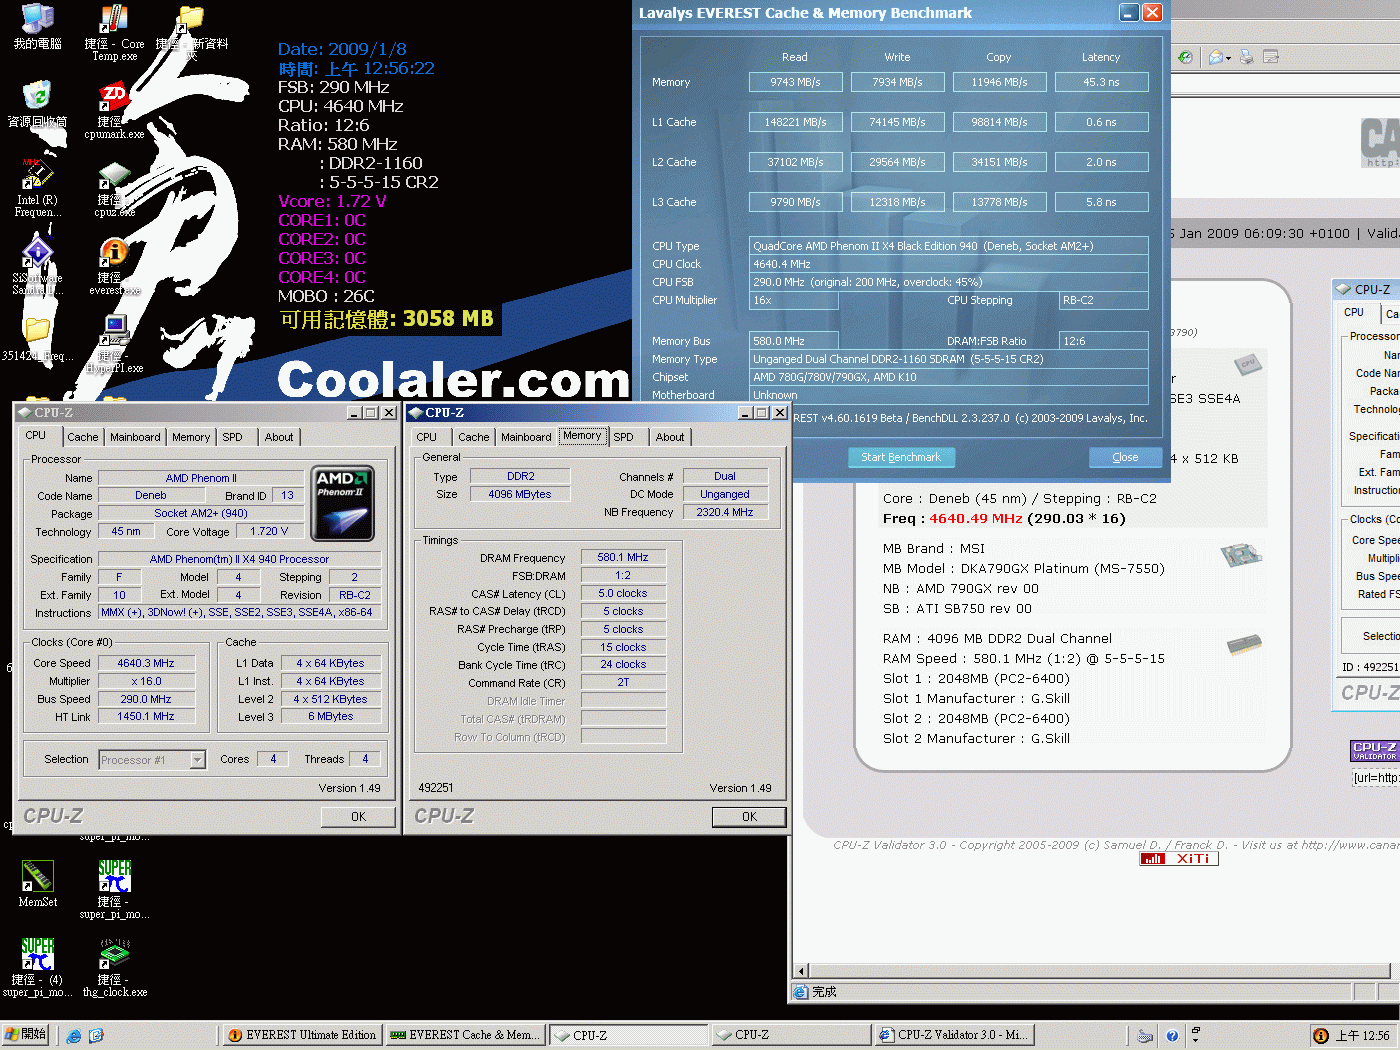
Task: Switch to EVEREST Ultimate Edition on the taskbar
Action: tap(302, 1035)
